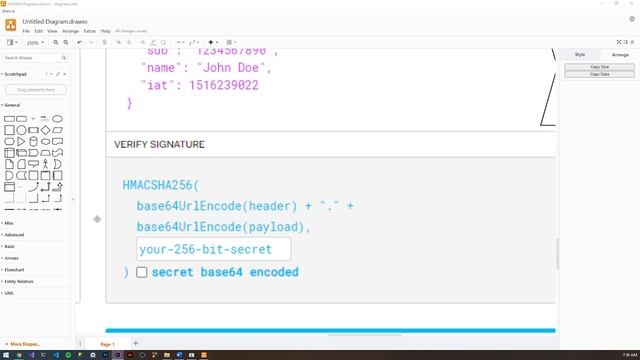Expand the Basic shapes section
Viewport: 640px width, 360px height.
8,247
